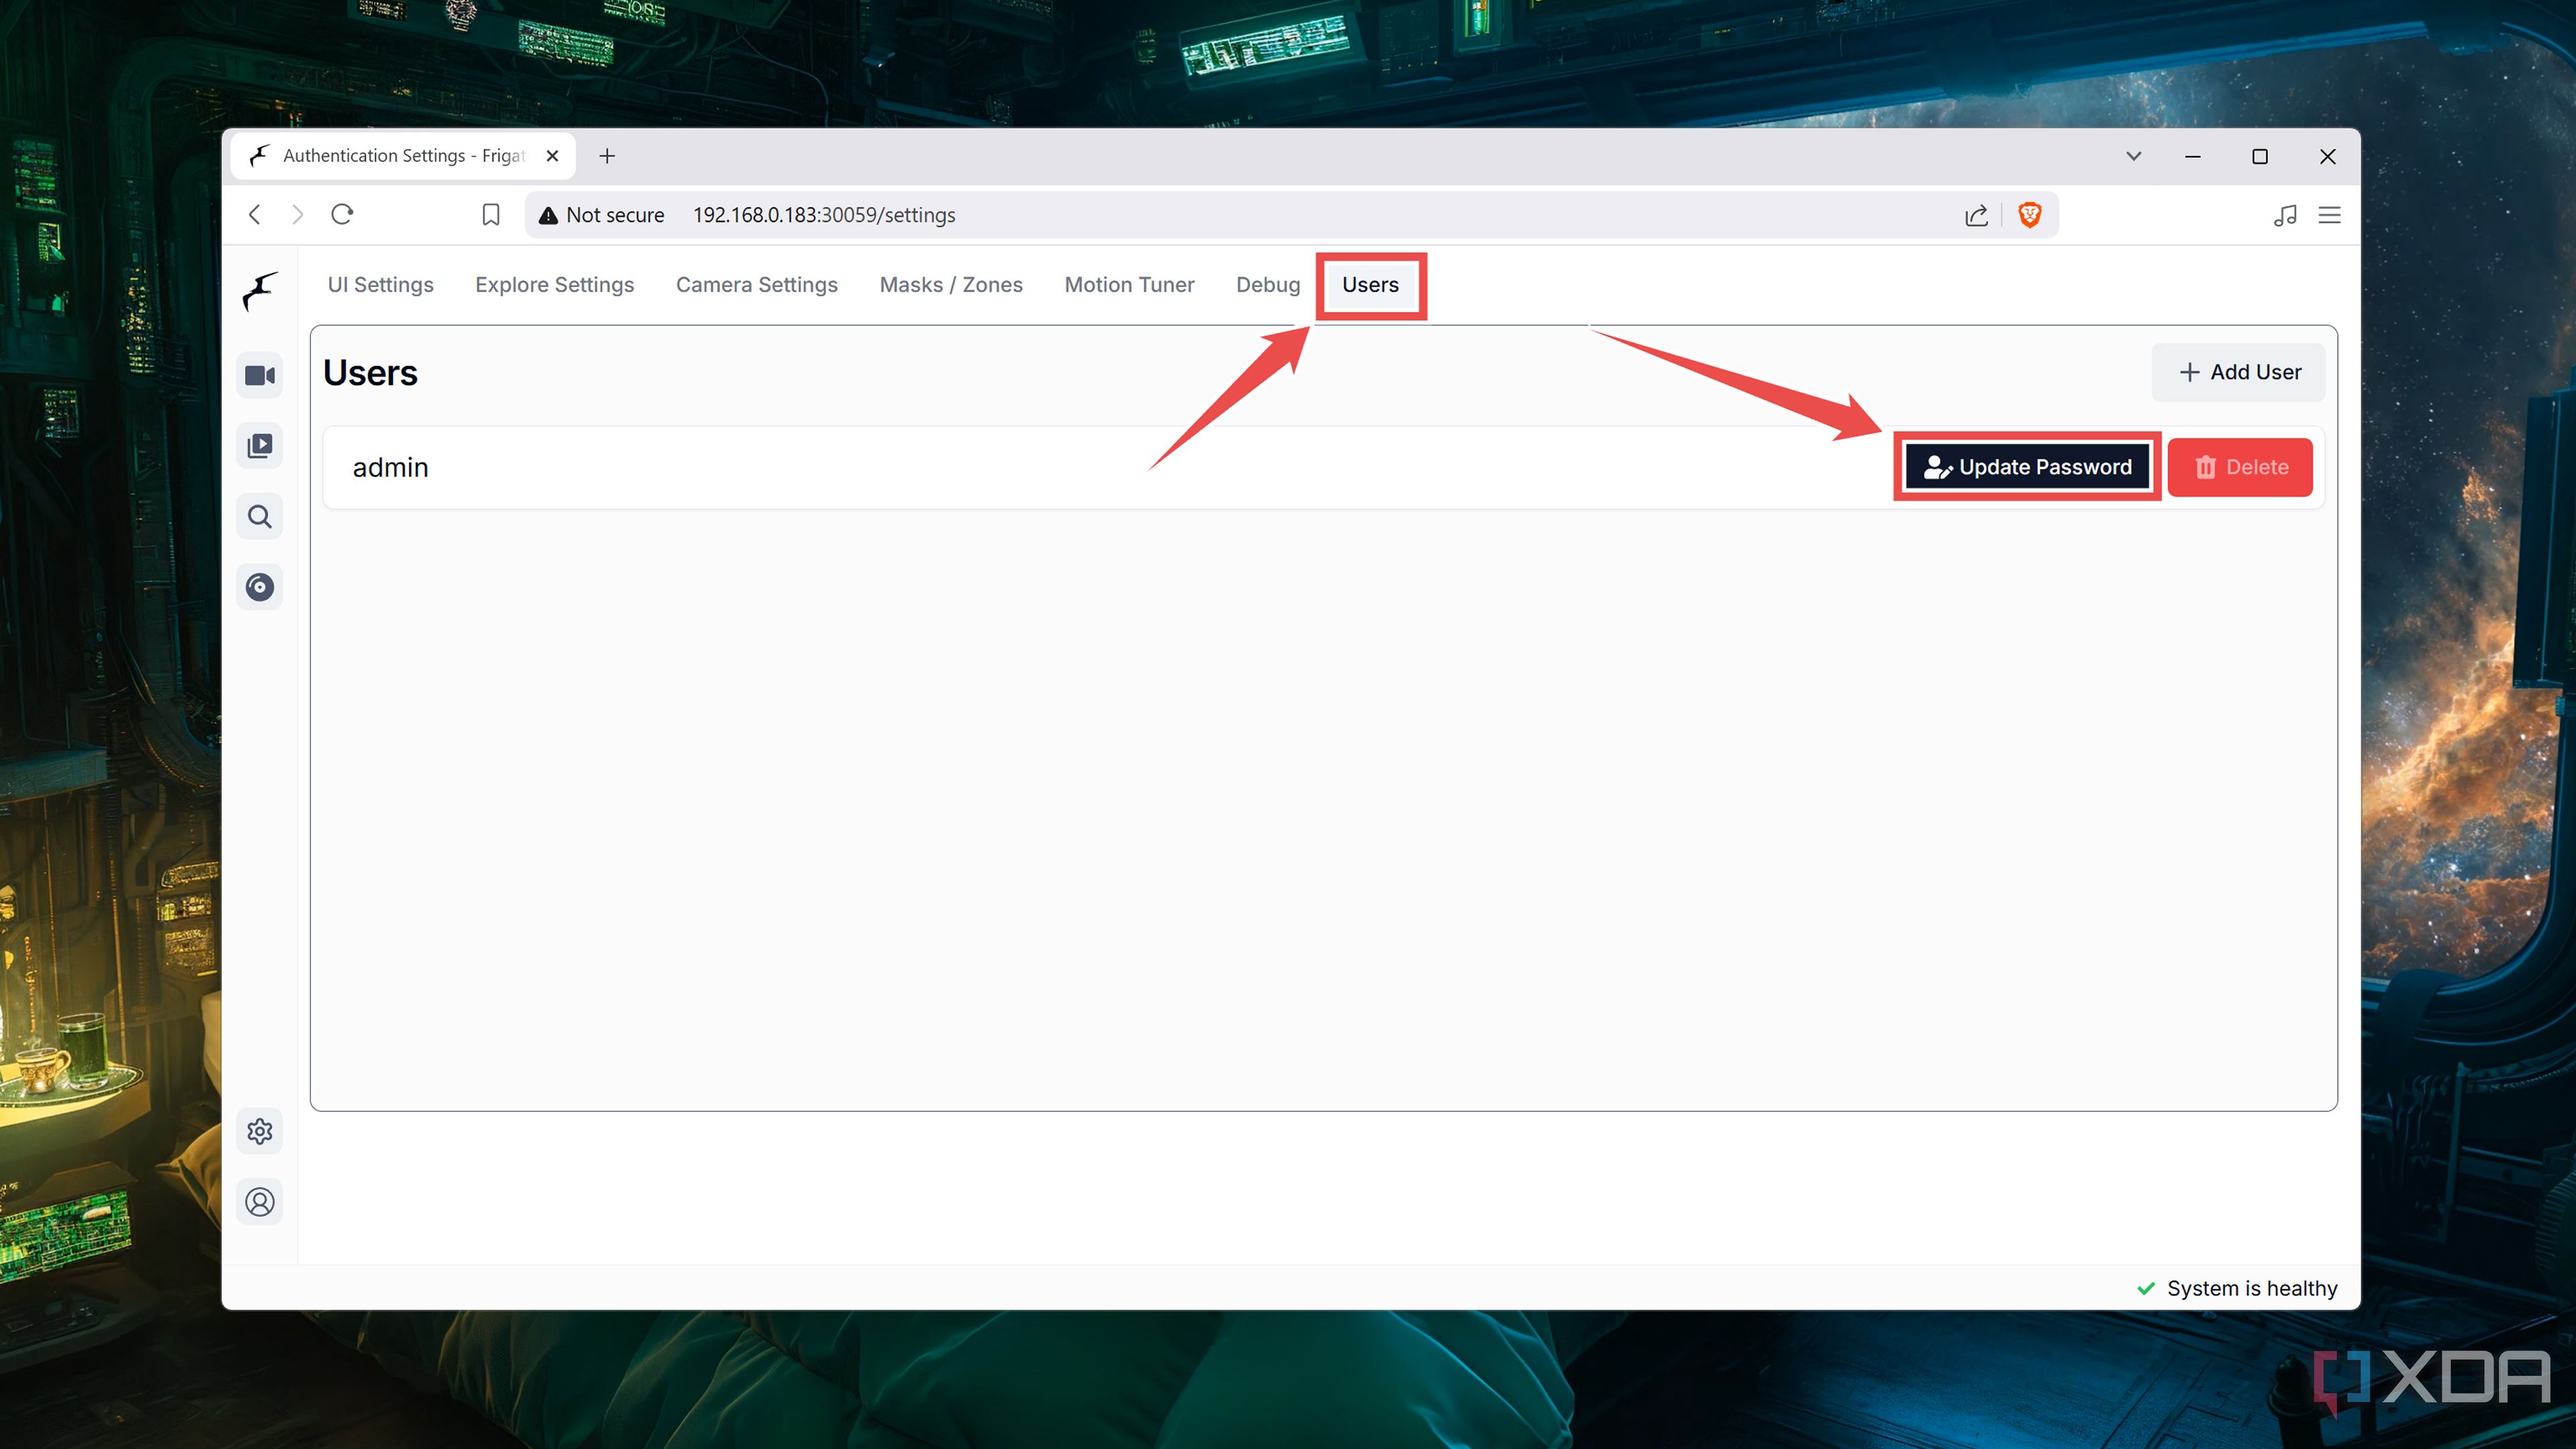Switch to the Camera Settings tab
Screen dimensions: 2576x1449
pos(756,285)
